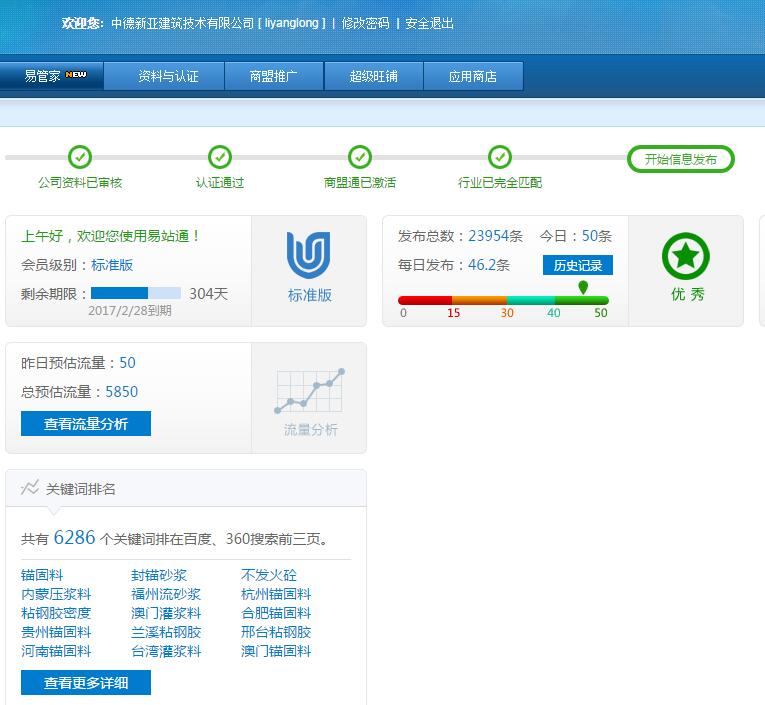Open the 商盟推广 menu tab
765x705 pixels.
tap(273, 76)
